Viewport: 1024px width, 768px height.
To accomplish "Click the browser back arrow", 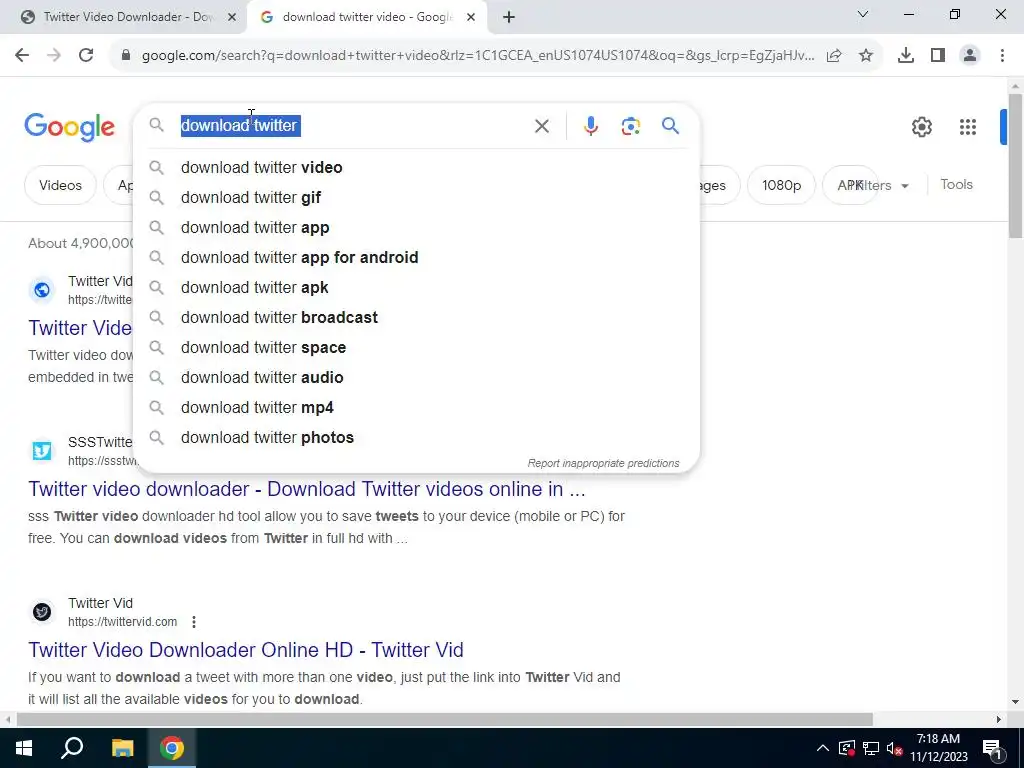I will pyautogui.click(x=22, y=55).
